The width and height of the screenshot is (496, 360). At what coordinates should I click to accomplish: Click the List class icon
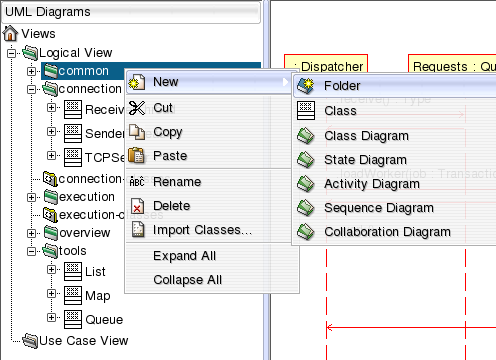click(73, 272)
